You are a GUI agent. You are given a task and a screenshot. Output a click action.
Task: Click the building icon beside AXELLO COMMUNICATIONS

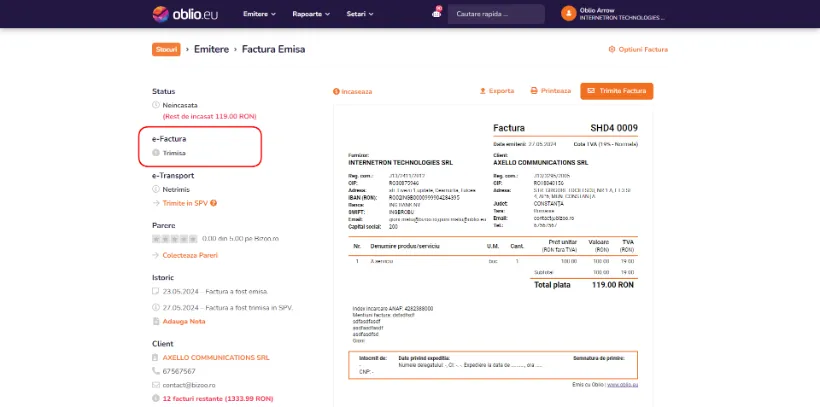click(155, 358)
